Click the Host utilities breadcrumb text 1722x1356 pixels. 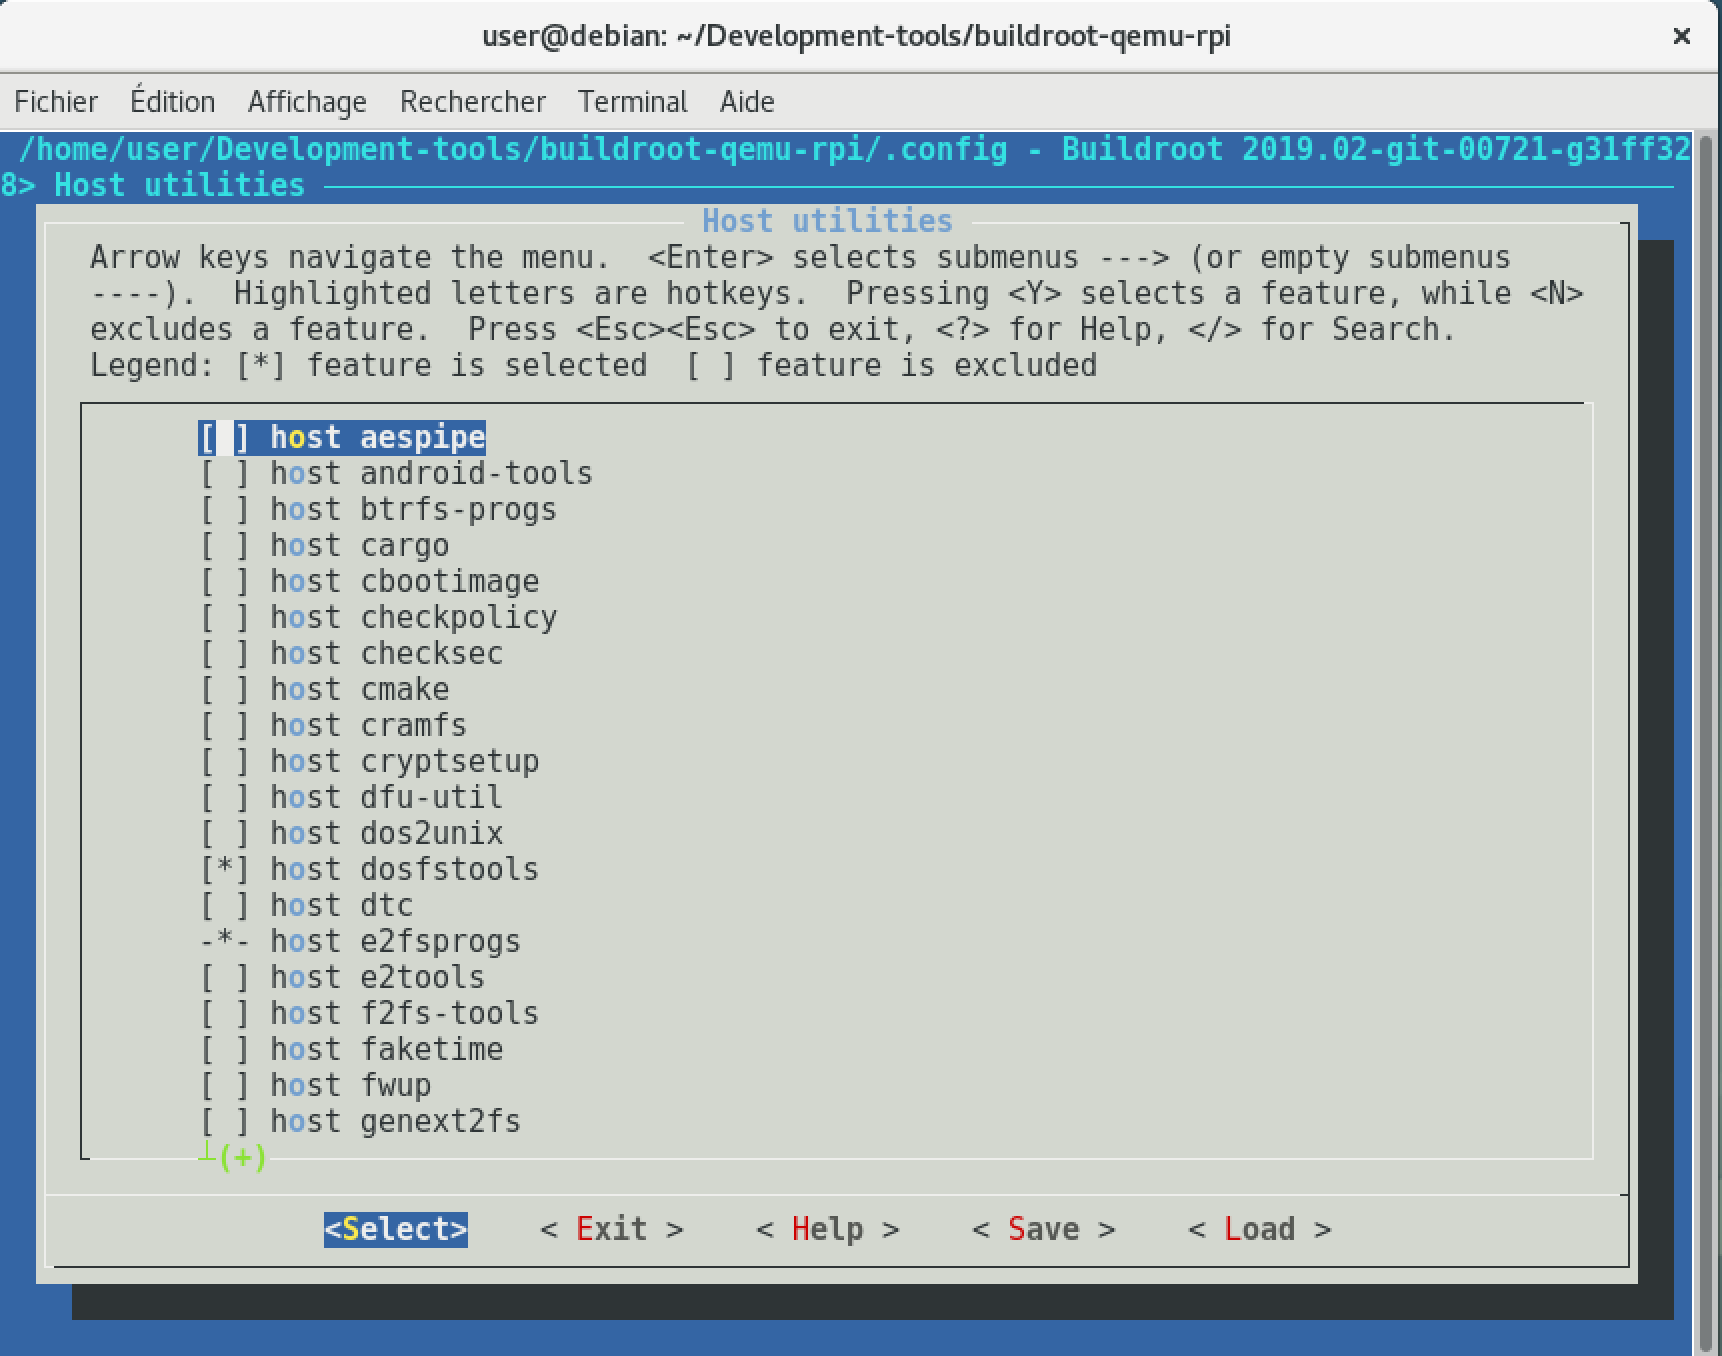pyautogui.click(x=179, y=185)
